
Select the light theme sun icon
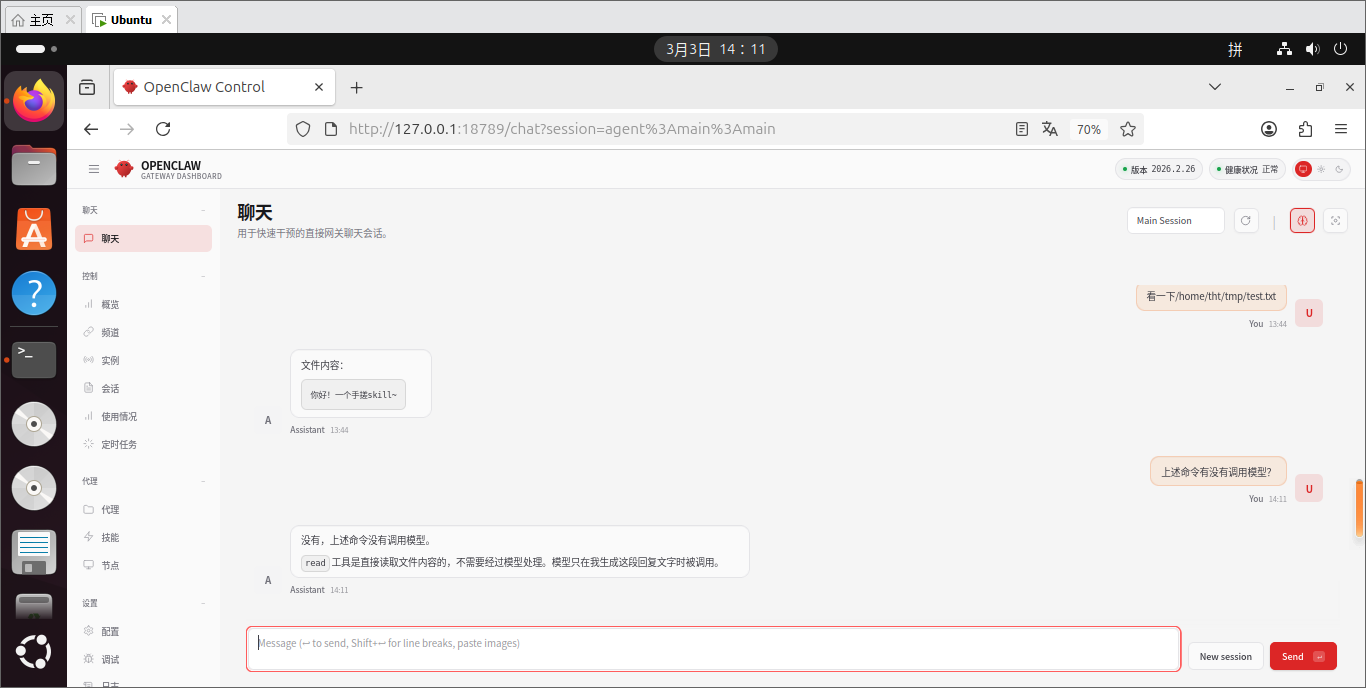click(1321, 169)
